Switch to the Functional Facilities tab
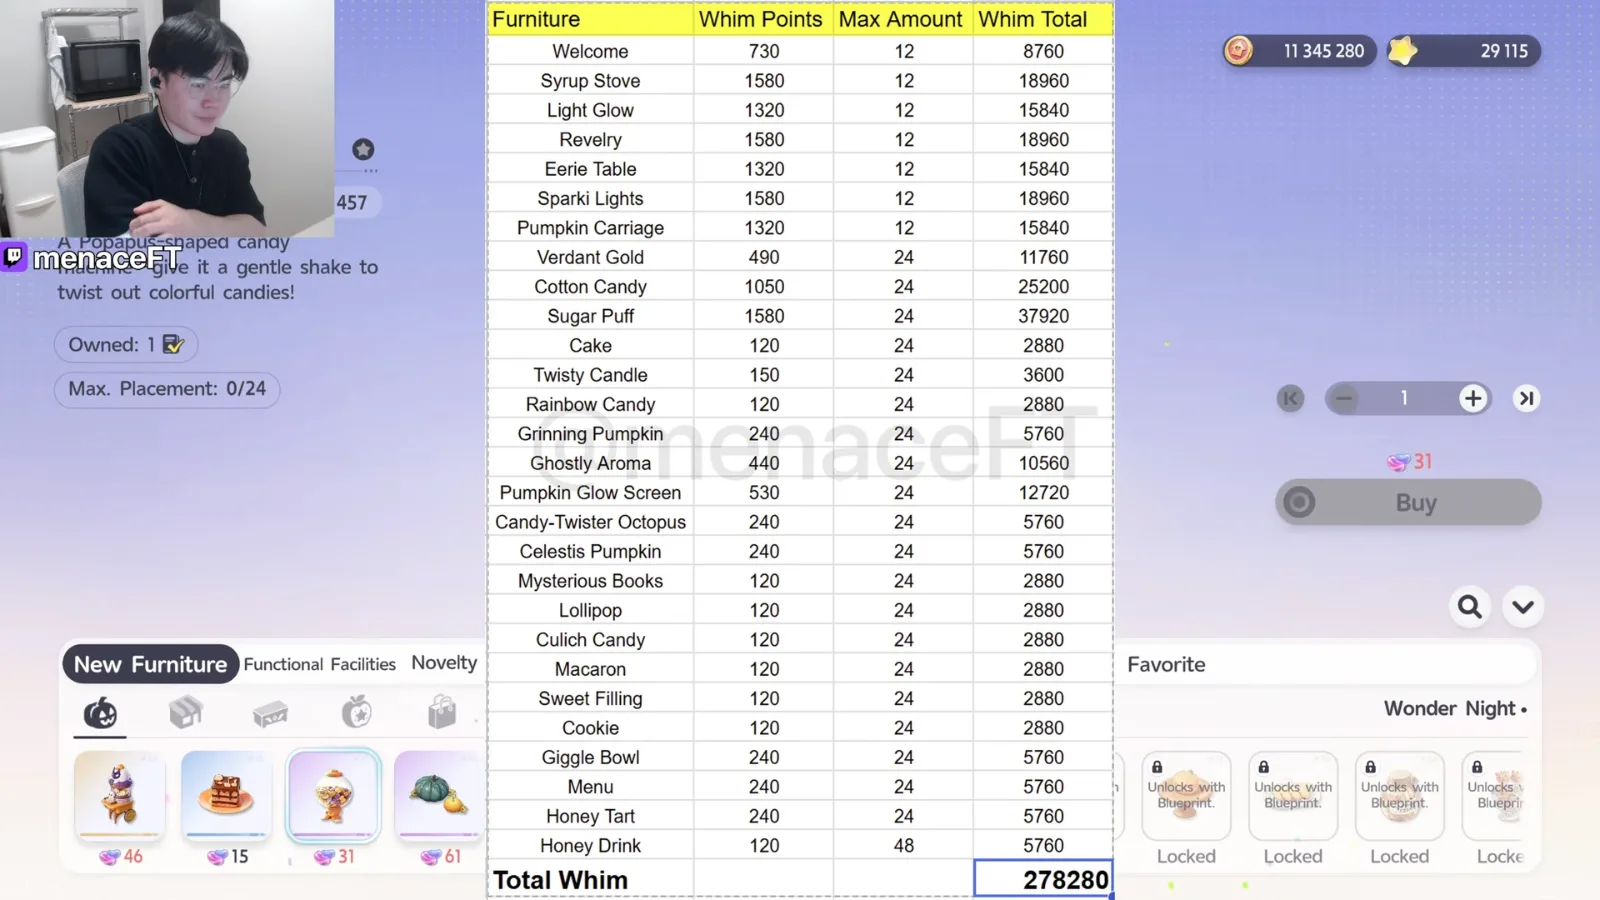1600x900 pixels. coord(319,664)
